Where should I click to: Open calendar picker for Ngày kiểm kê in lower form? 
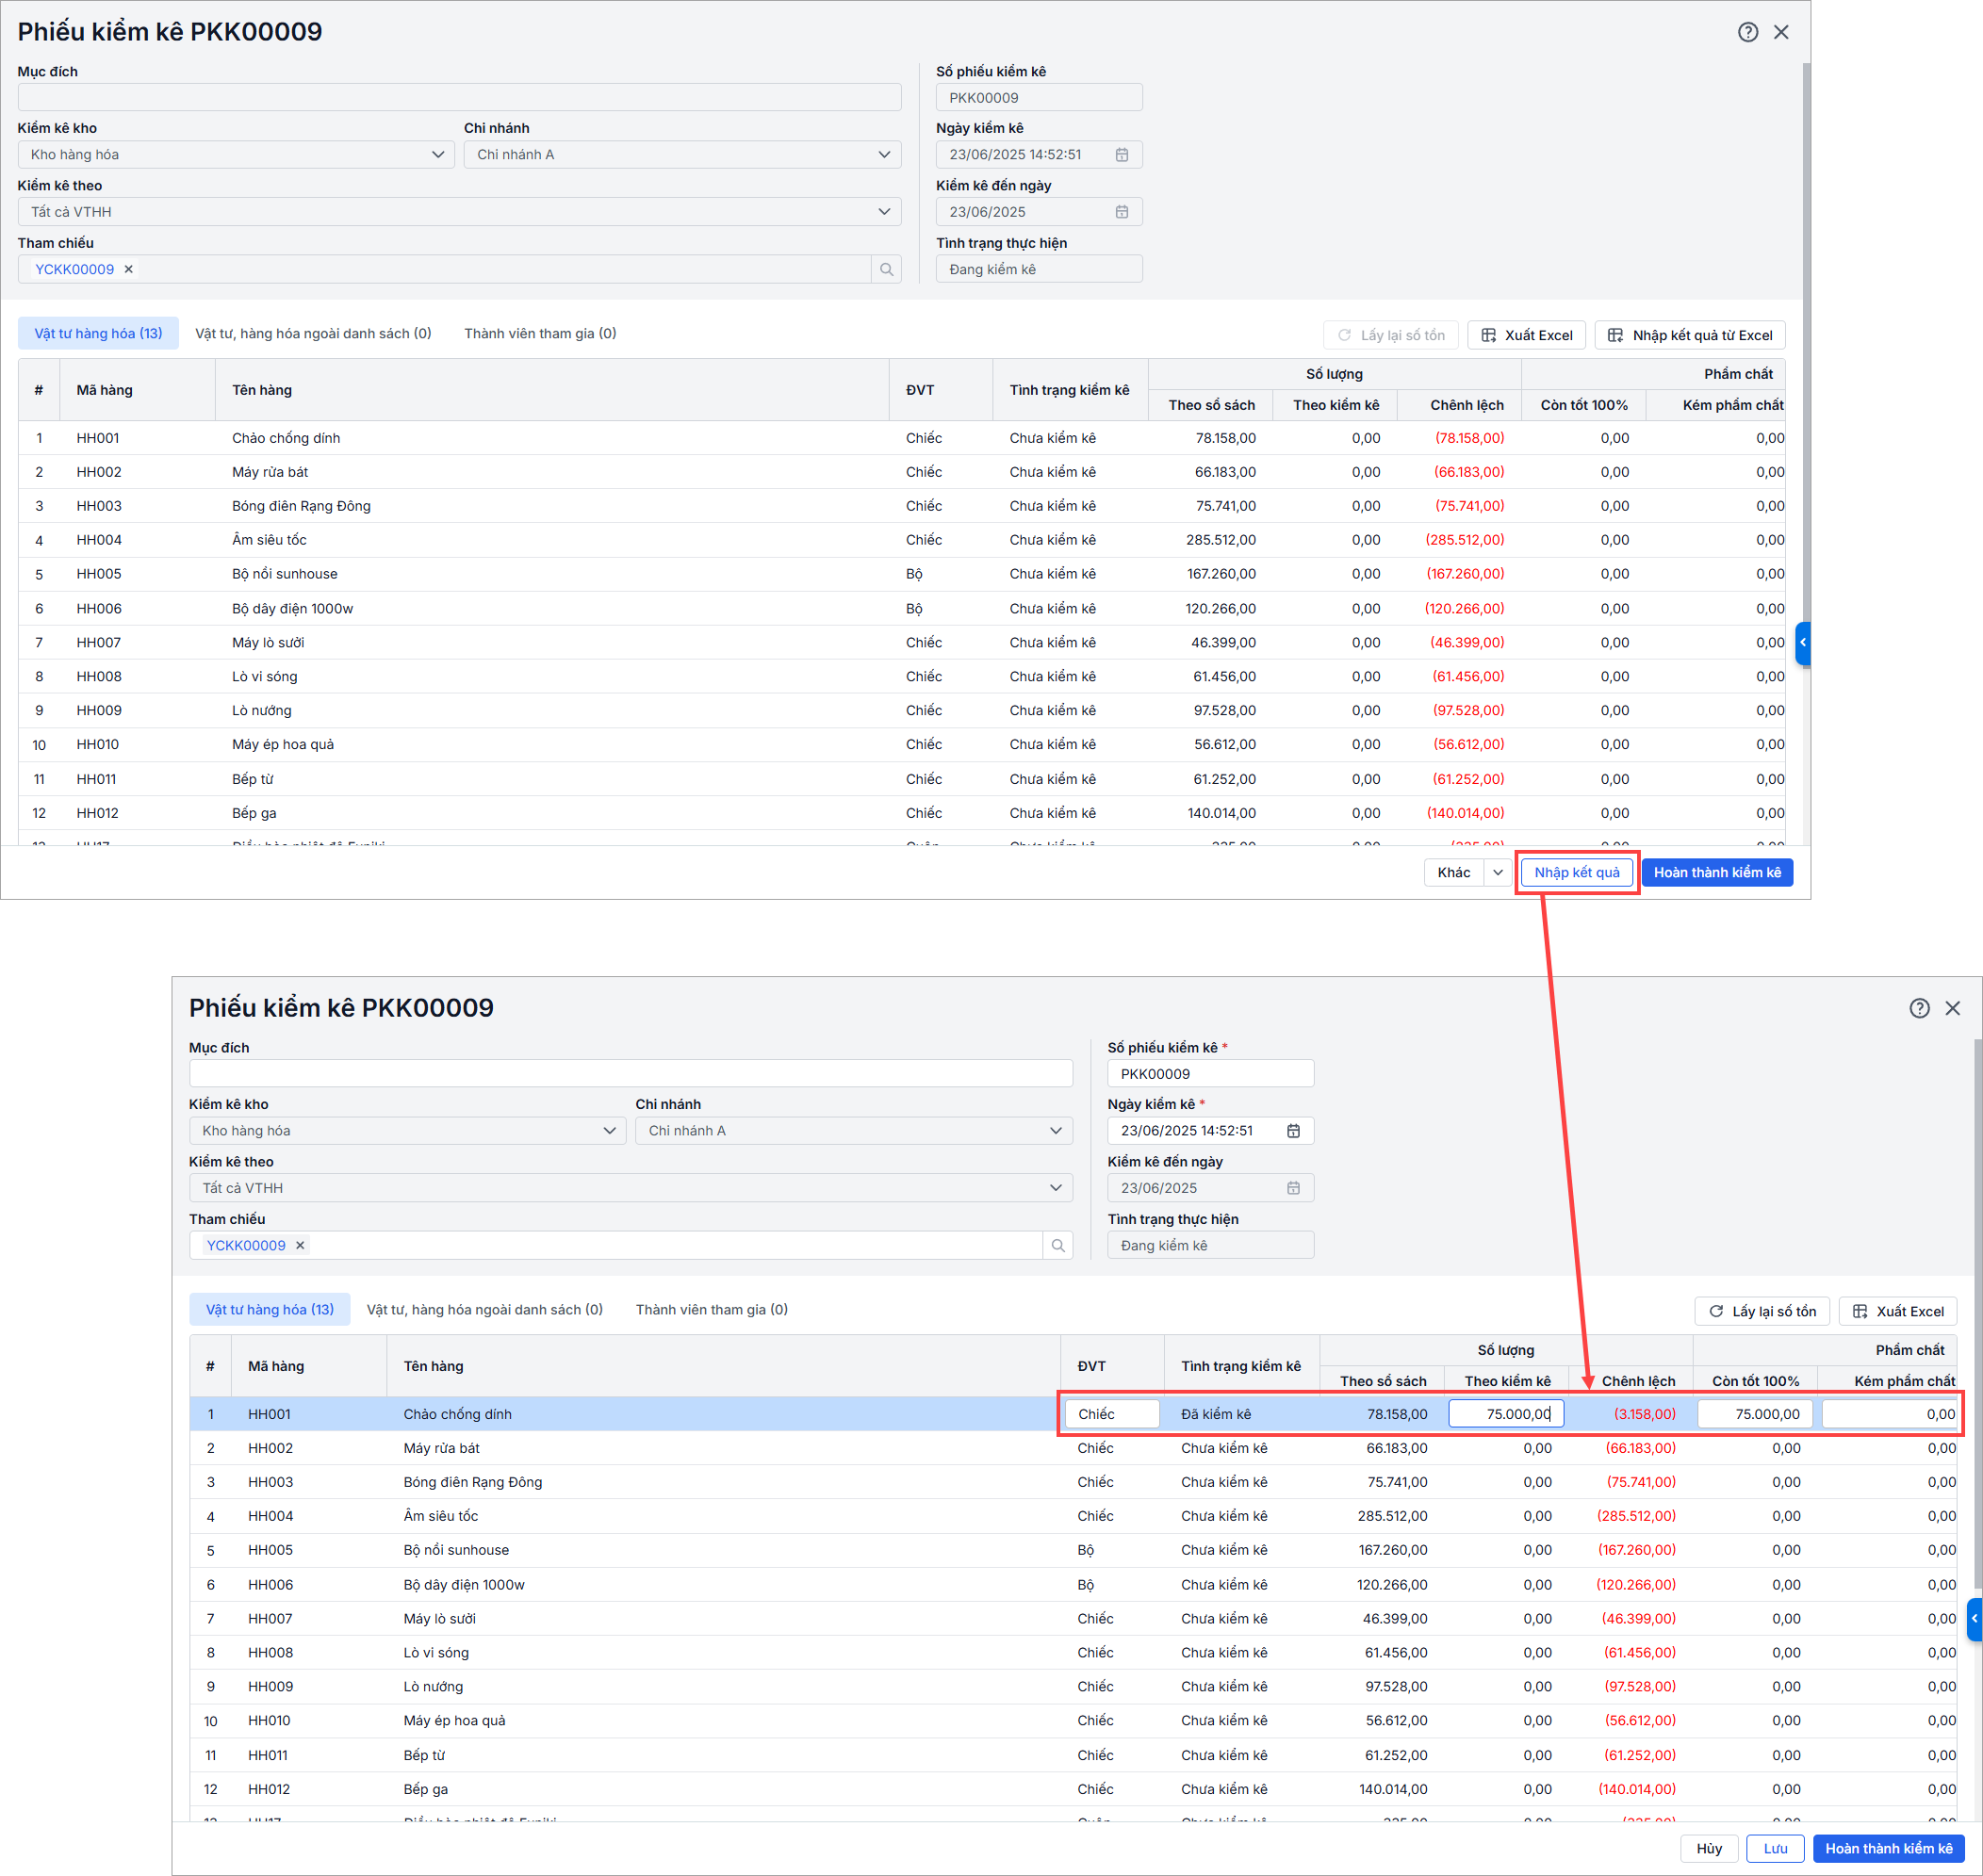click(1293, 1130)
